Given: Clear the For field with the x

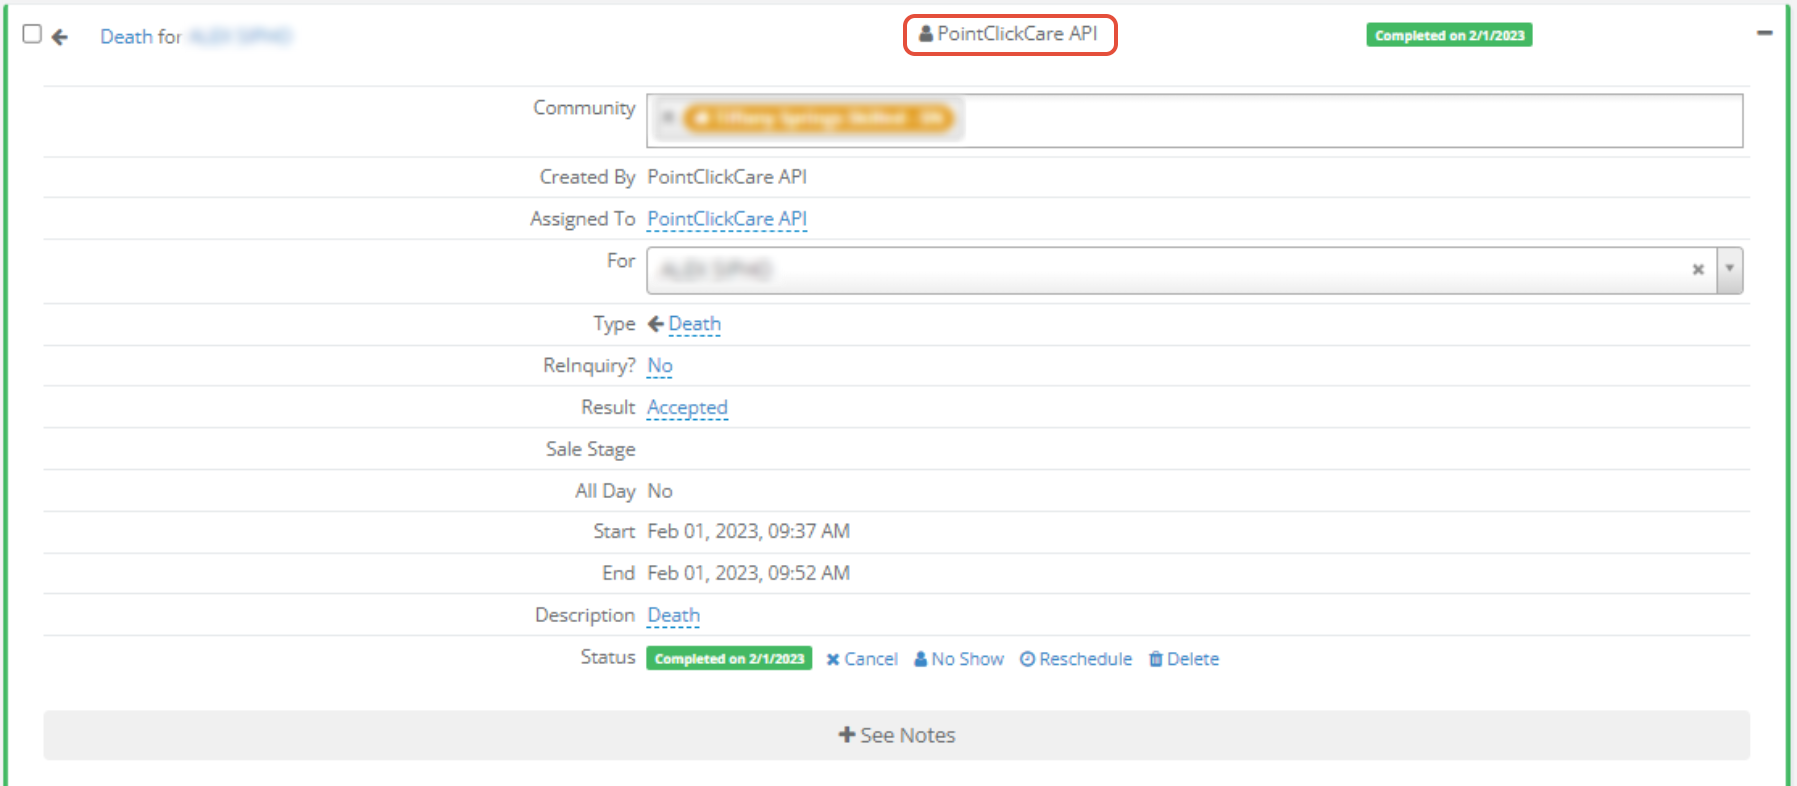Looking at the screenshot, I should 1698,269.
